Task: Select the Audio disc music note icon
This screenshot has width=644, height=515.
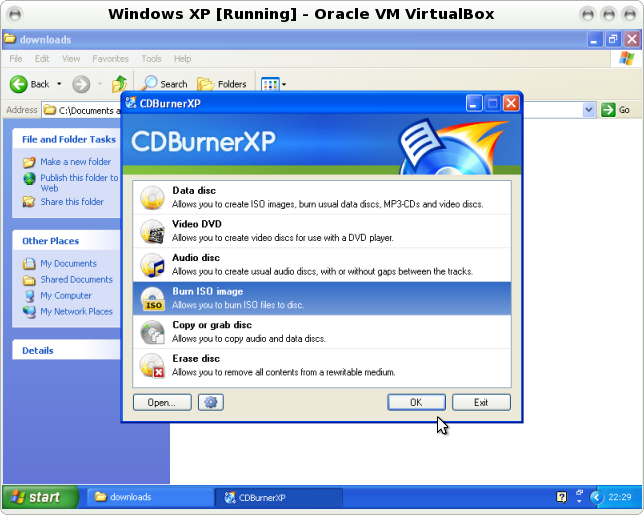Action: (x=152, y=265)
